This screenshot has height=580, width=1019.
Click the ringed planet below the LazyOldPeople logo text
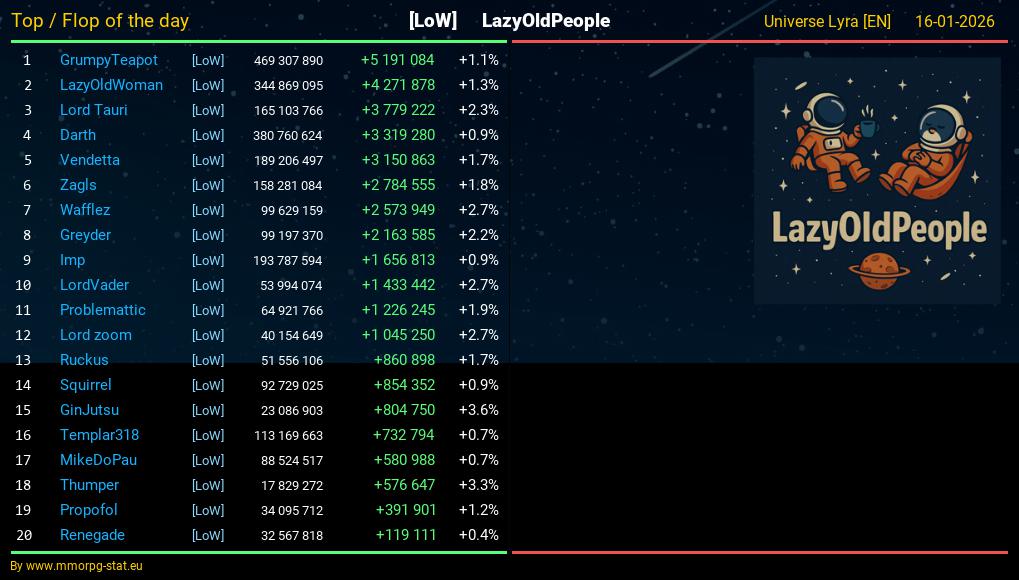(877, 267)
